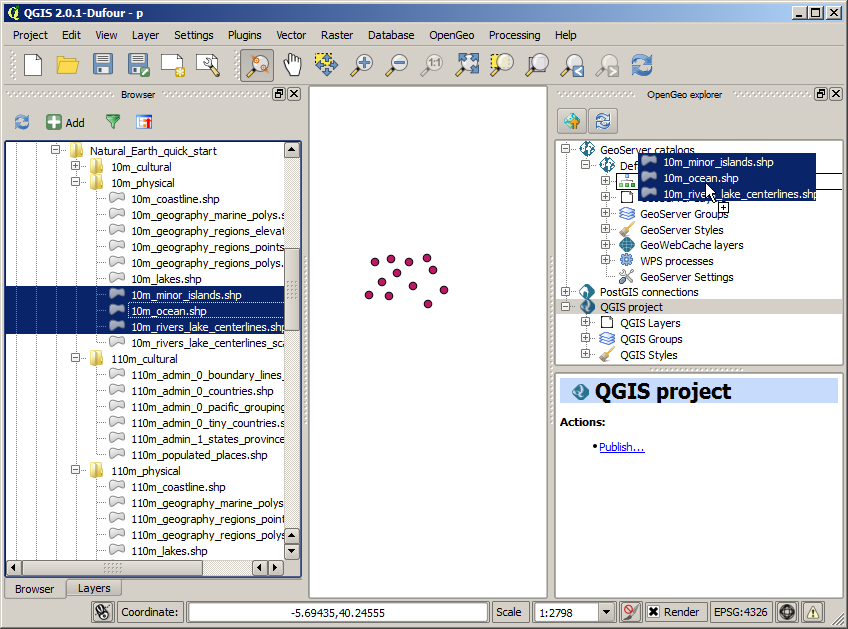Click the Zoom Out magnifier tool
This screenshot has width=848, height=629.
397,65
